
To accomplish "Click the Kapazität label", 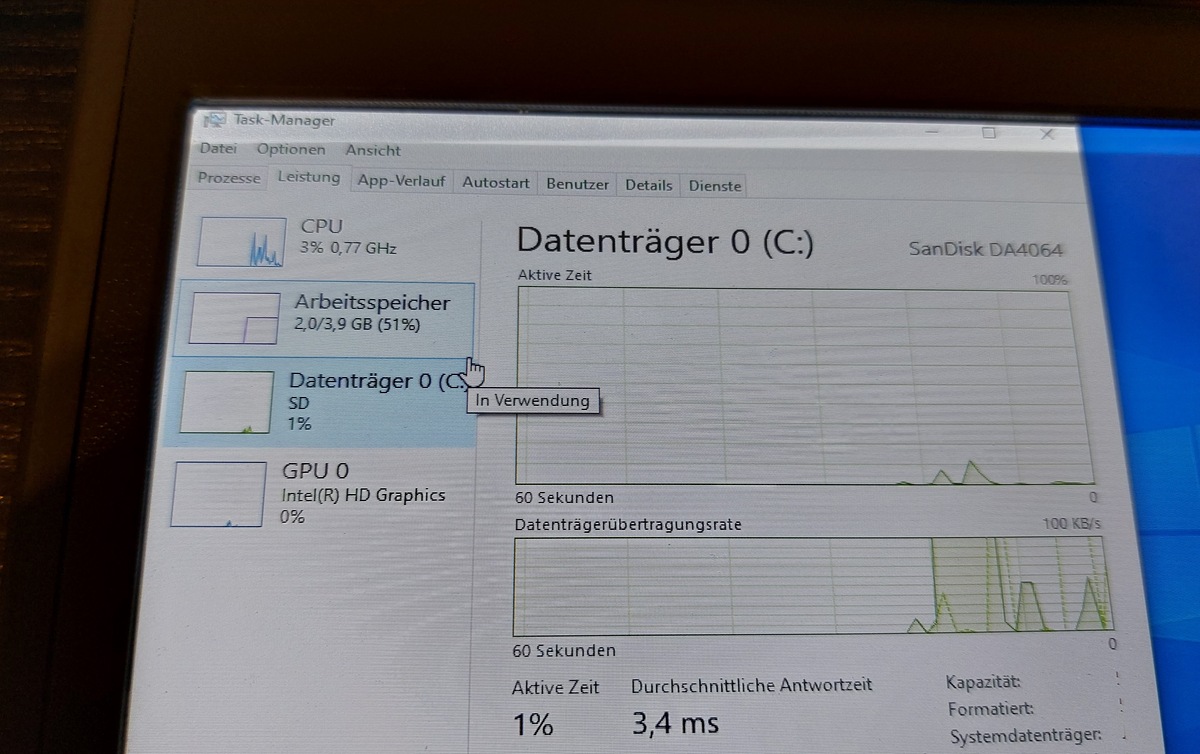I will [x=983, y=683].
